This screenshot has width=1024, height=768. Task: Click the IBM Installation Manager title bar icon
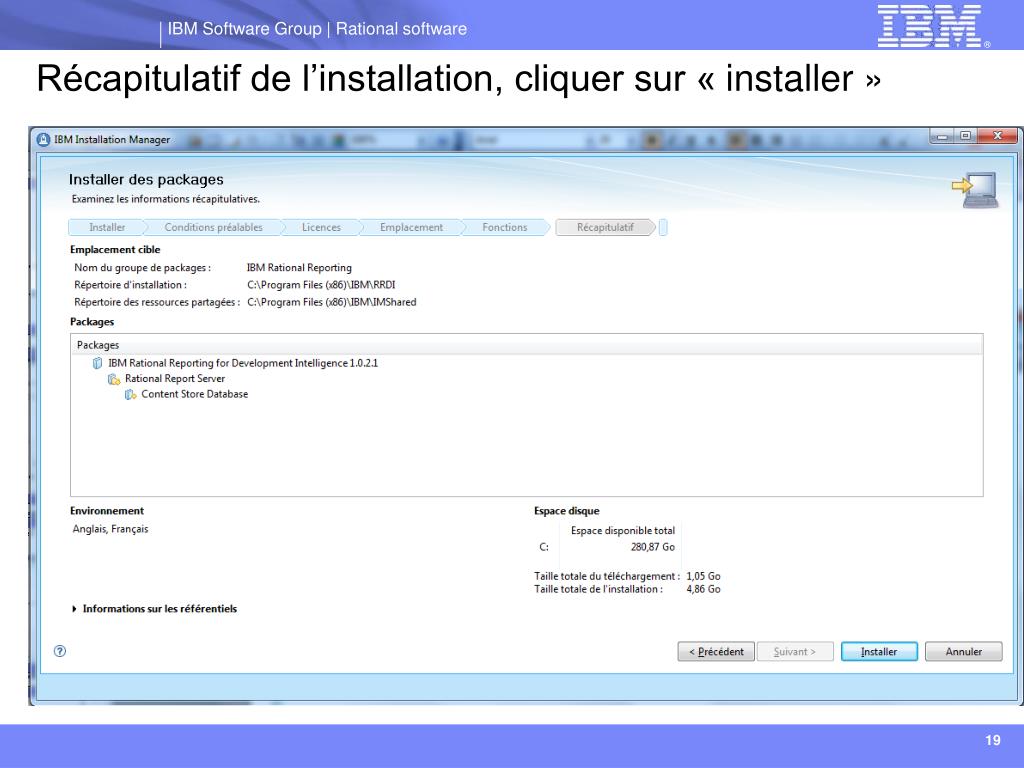[44, 140]
